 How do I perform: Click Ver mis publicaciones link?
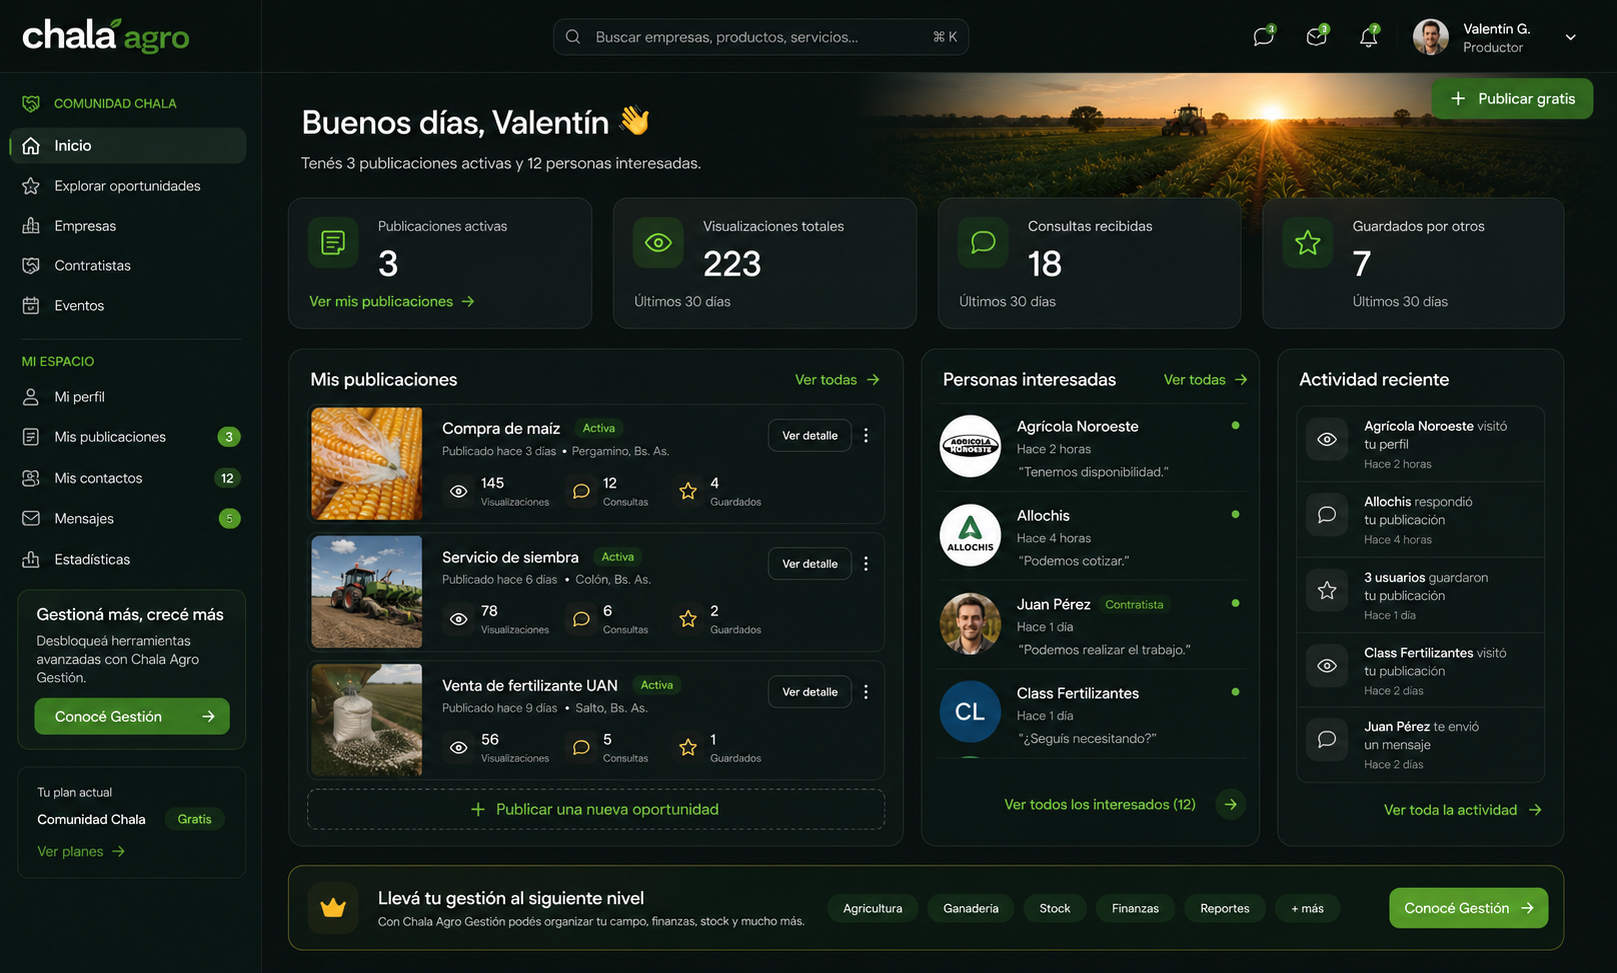[x=392, y=301]
